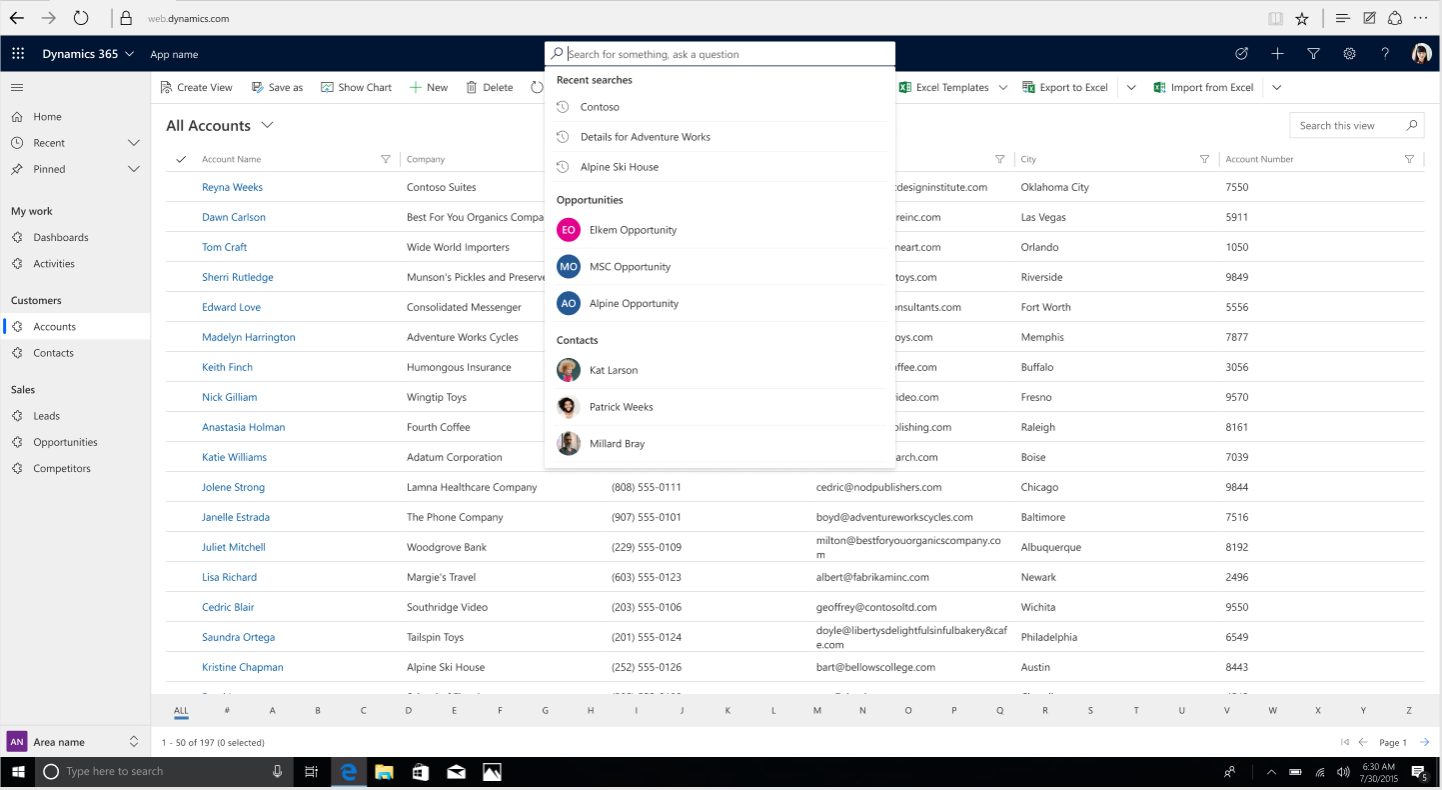The image size is (1442, 790).
Task: Click the Windows Start button
Action: point(18,771)
